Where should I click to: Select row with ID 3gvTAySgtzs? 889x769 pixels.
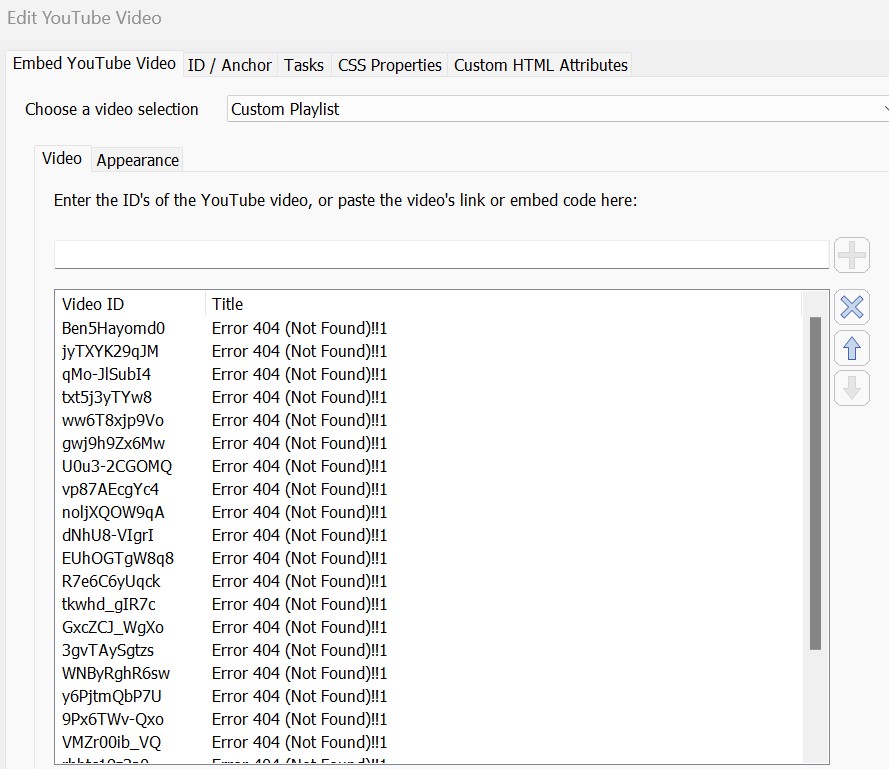pos(429,650)
